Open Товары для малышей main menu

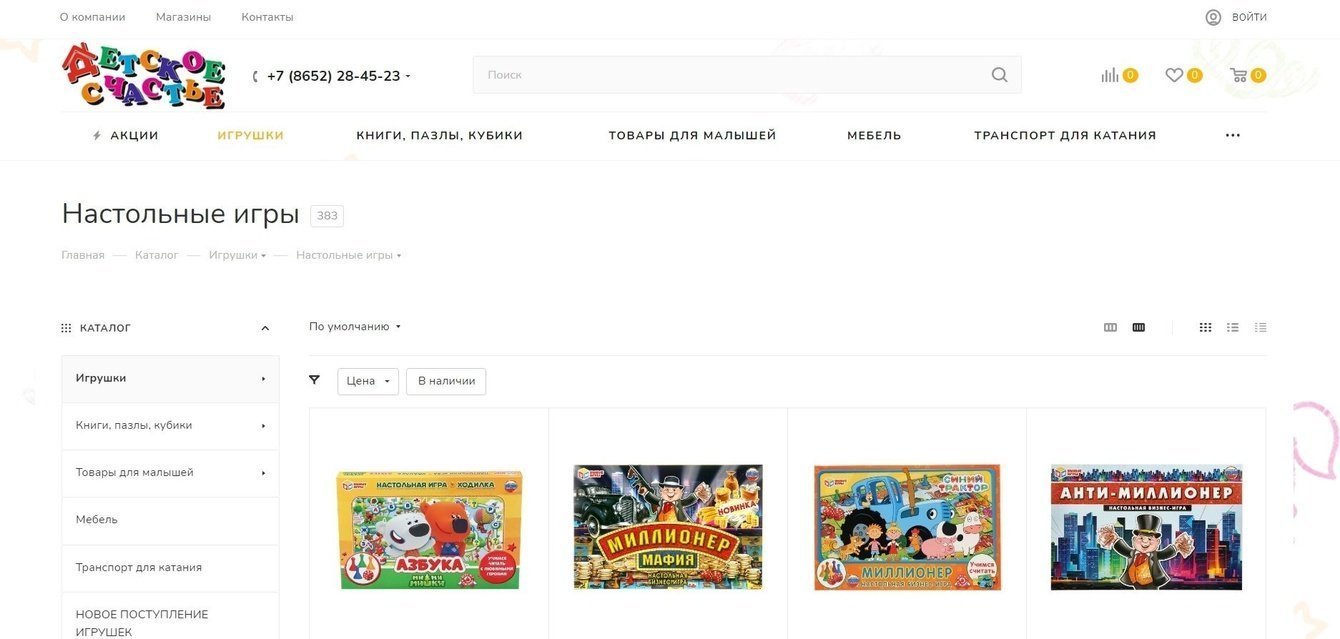[x=692, y=135]
